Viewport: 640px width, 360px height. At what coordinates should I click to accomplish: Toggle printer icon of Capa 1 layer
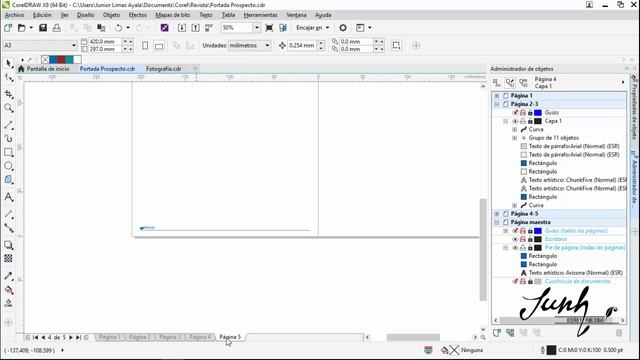coord(523,121)
